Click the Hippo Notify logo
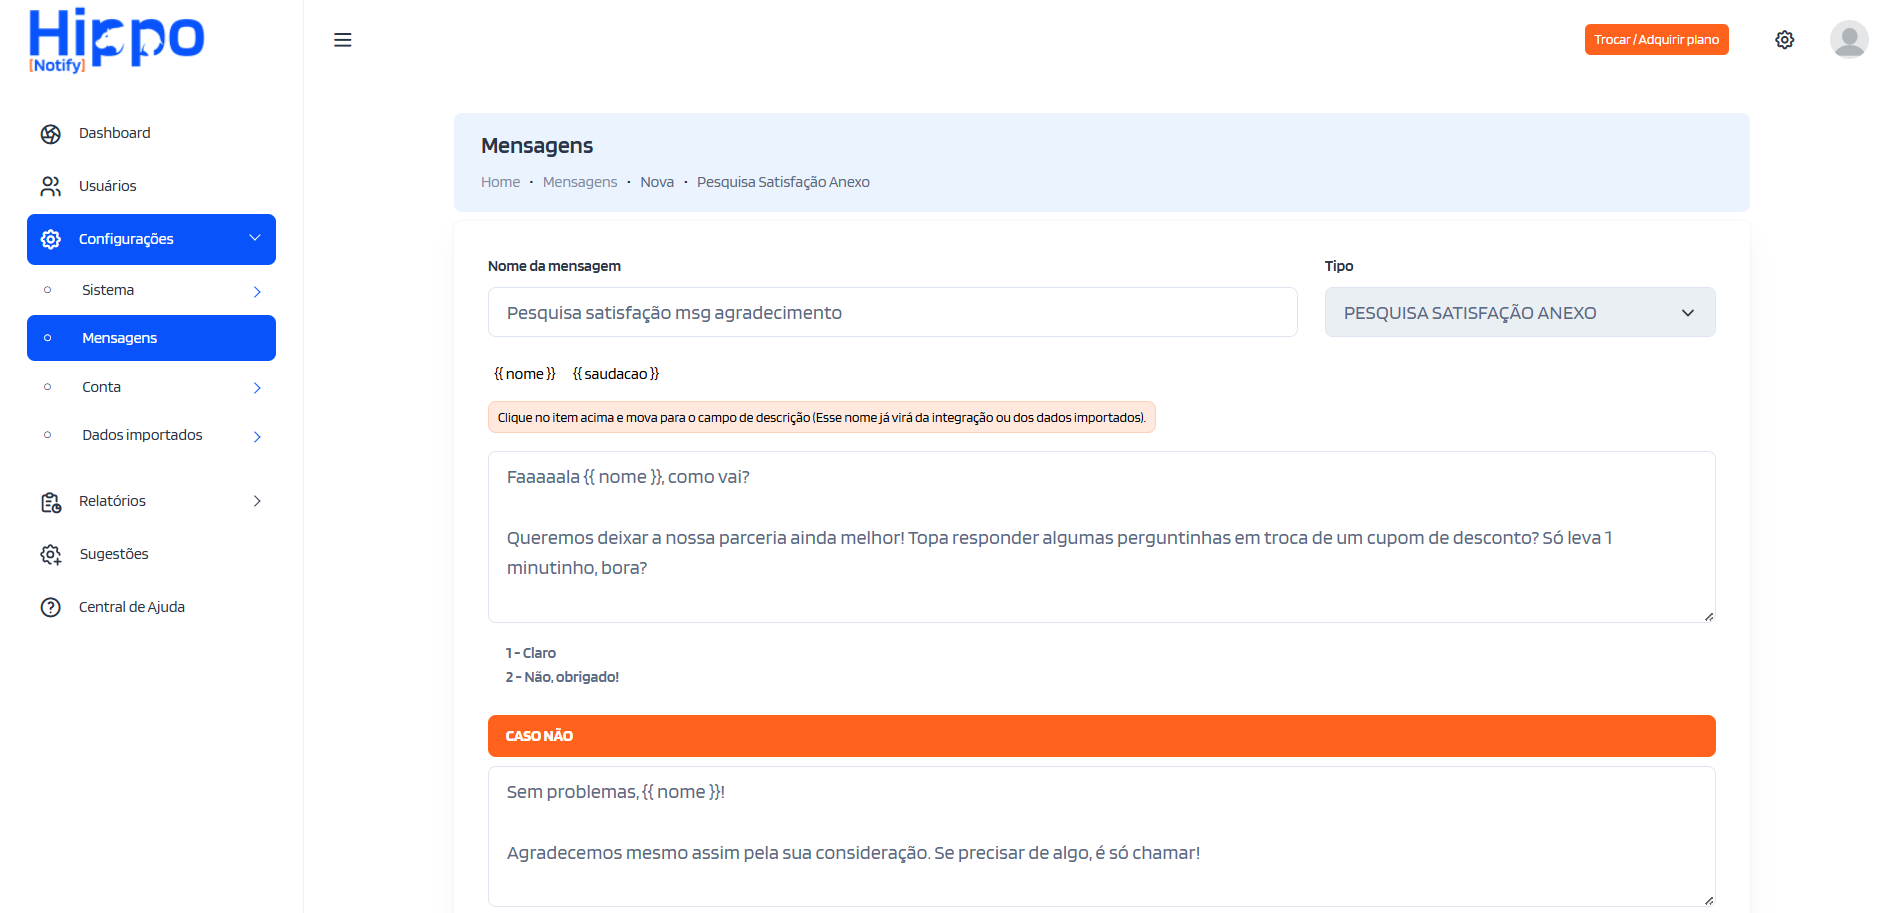Viewport: 1897px width, 913px height. [116, 40]
